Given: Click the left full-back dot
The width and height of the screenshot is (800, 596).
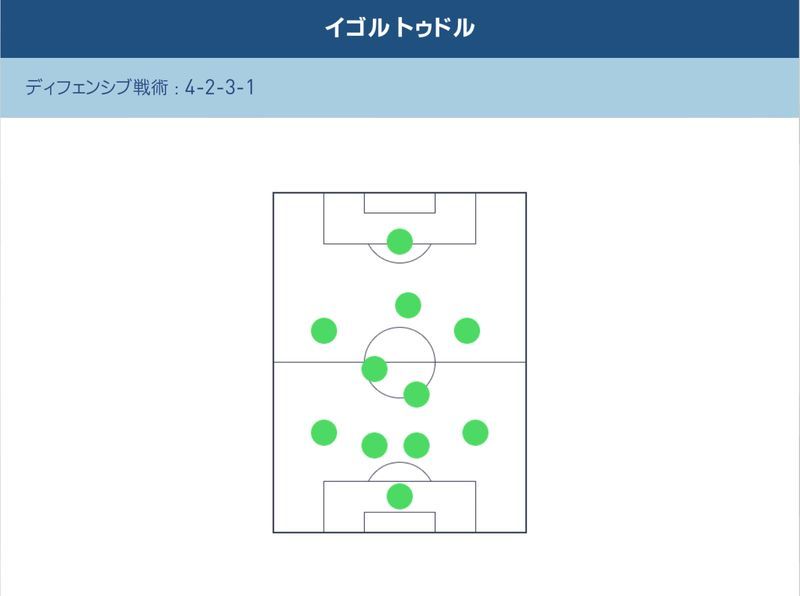Looking at the screenshot, I should point(324,432).
